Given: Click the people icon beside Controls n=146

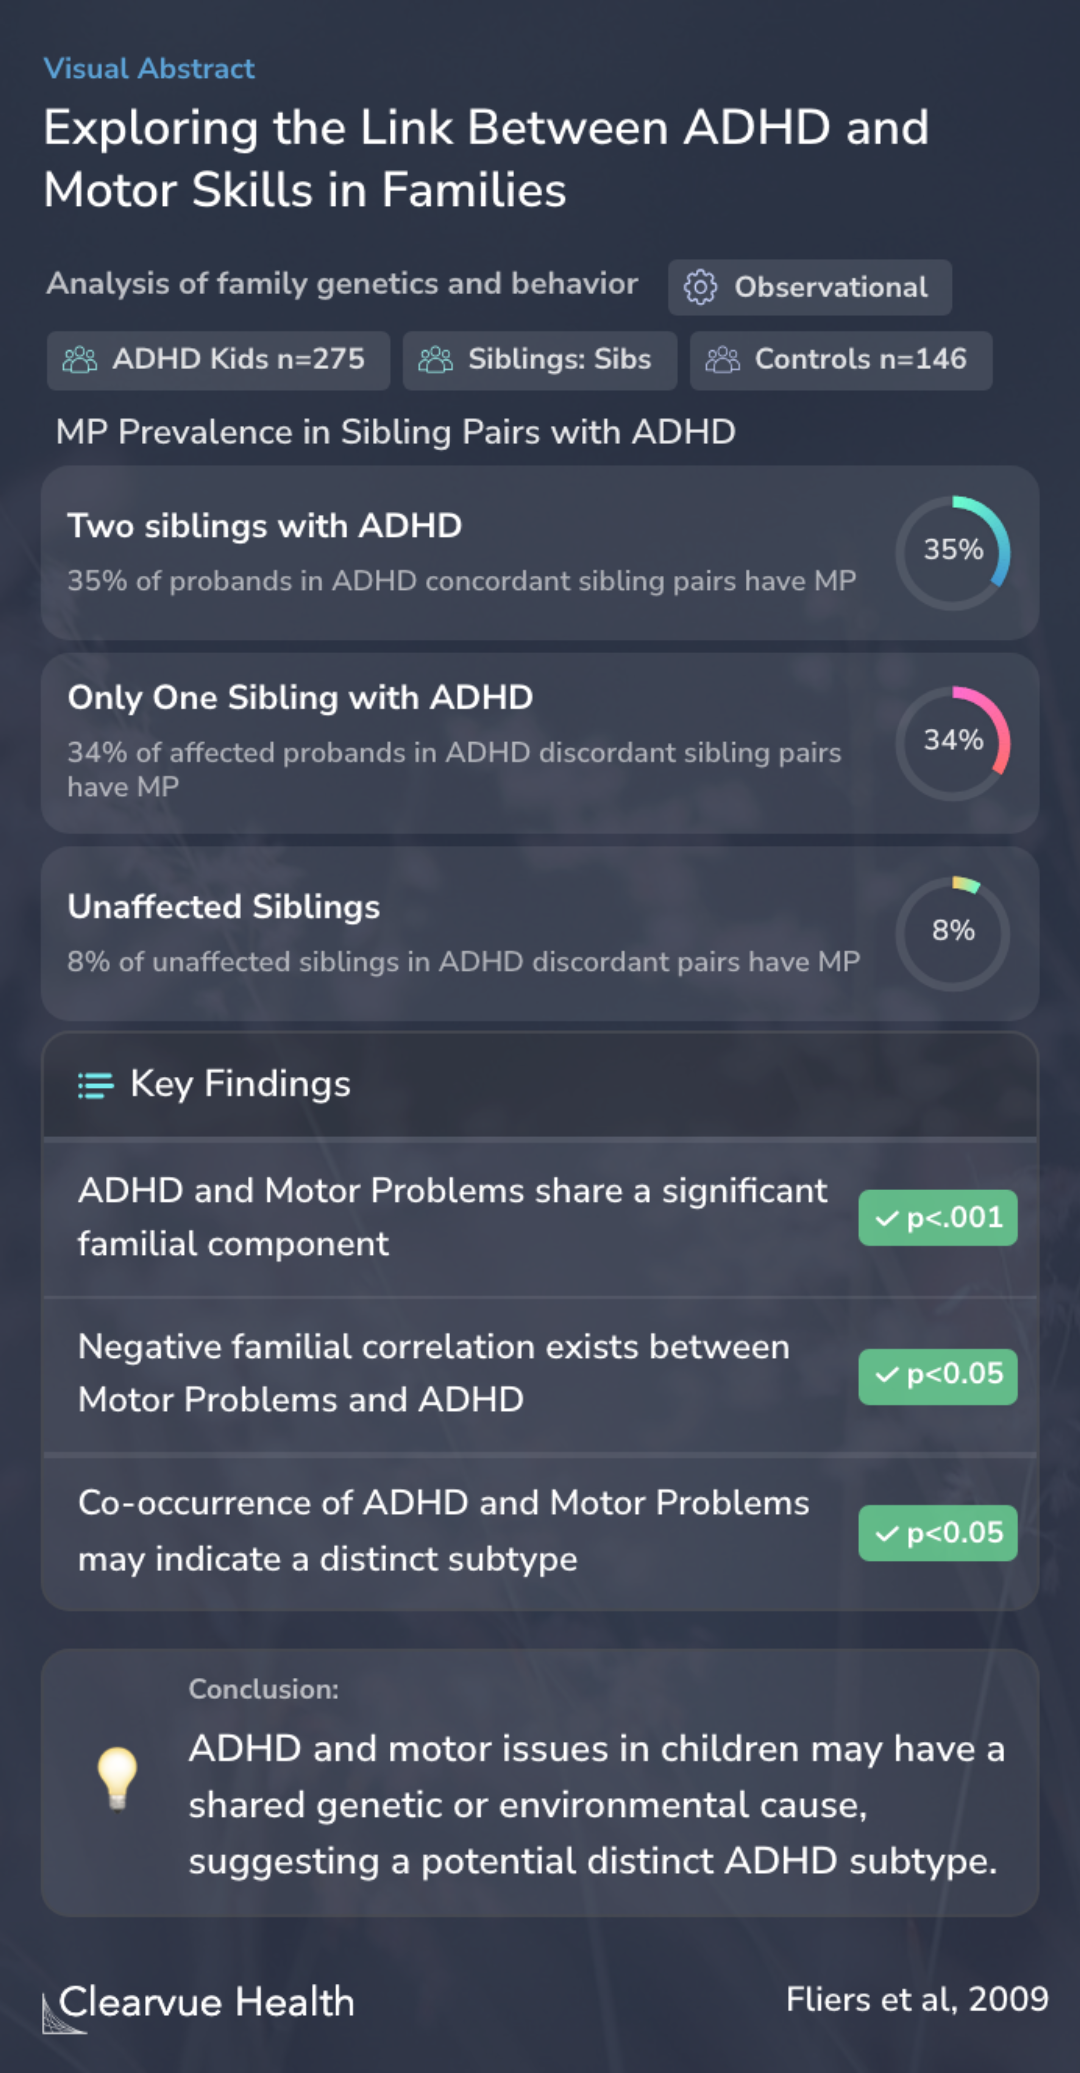Looking at the screenshot, I should click(x=722, y=360).
